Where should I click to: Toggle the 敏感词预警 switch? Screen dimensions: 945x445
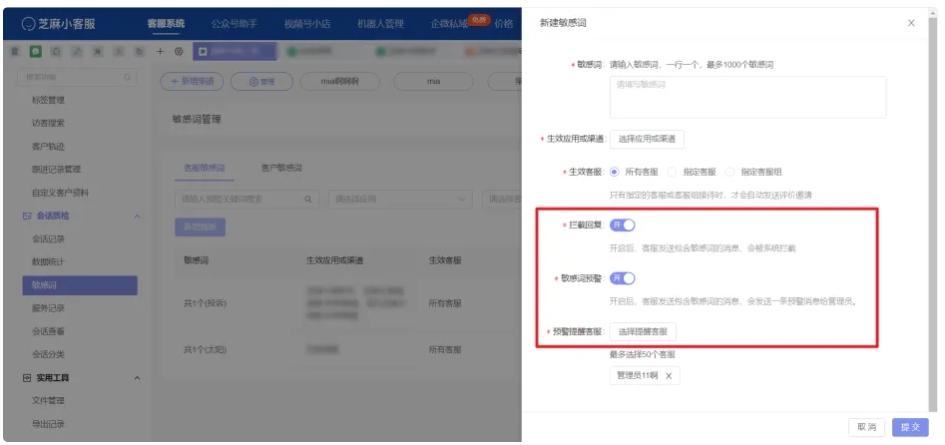622,278
